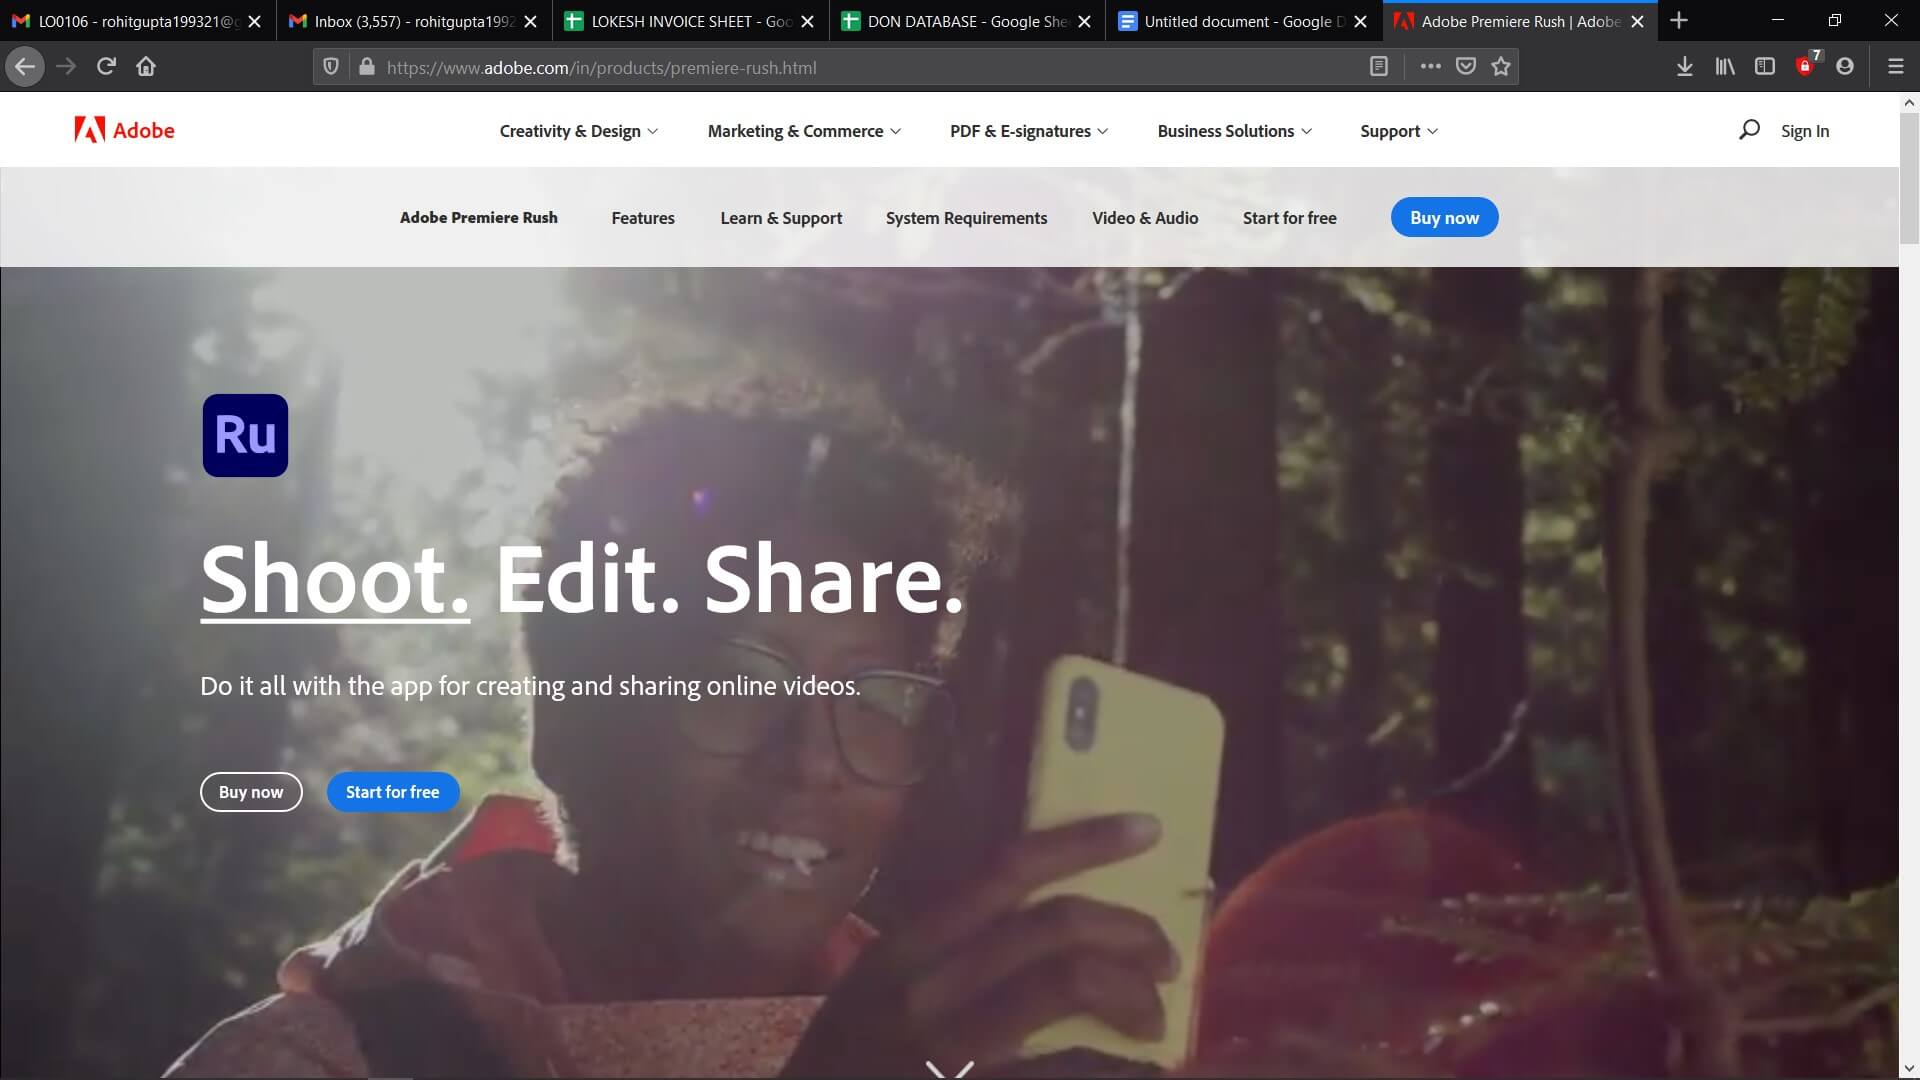Click the blue Start for free button
Image resolution: width=1920 pixels, height=1080 pixels.
(x=392, y=792)
